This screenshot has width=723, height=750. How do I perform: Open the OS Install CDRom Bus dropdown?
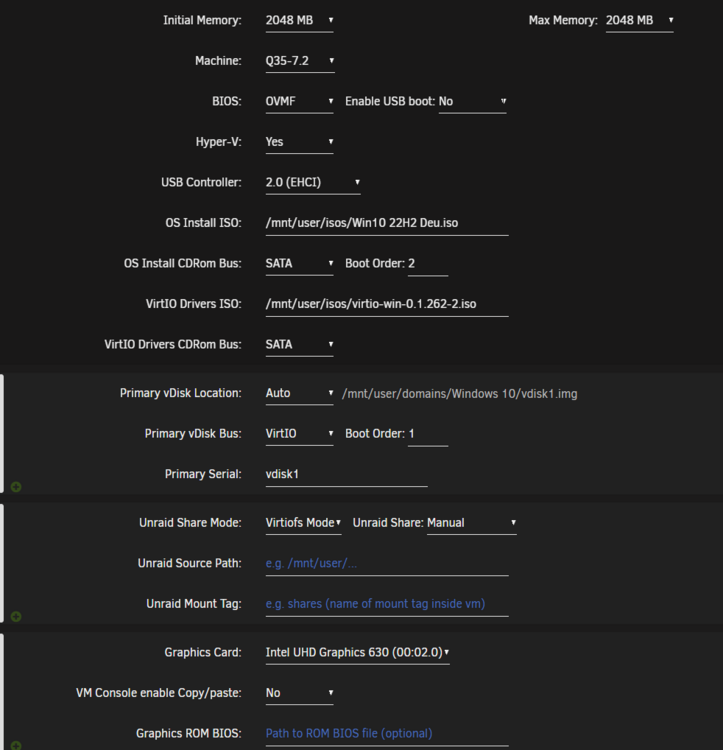[x=299, y=264]
